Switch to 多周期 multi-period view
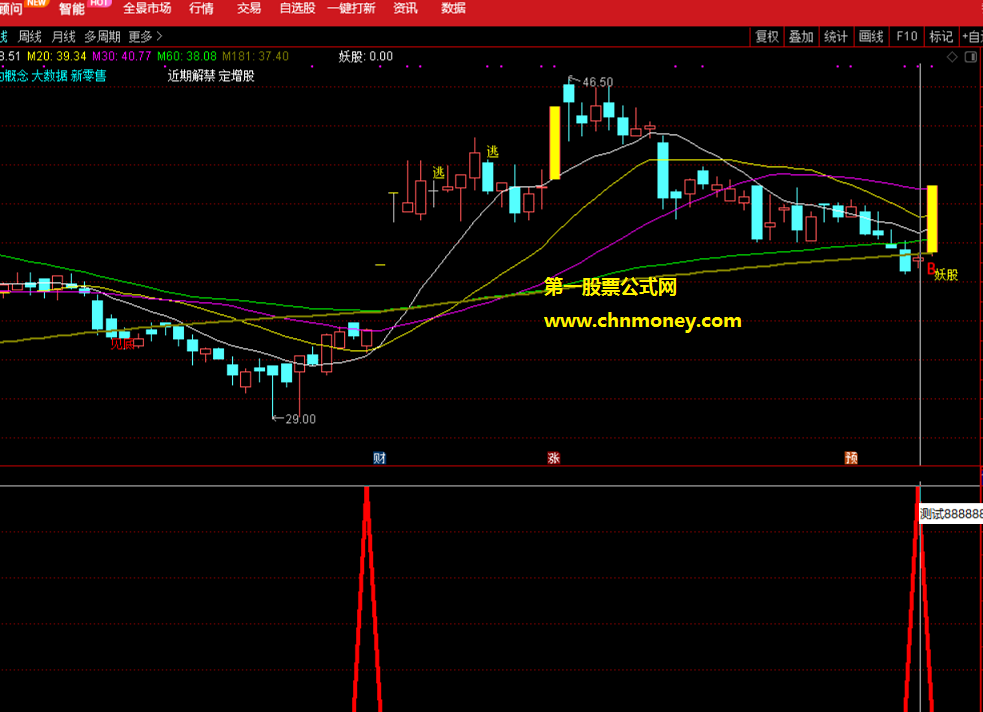Screen dimensions: 983x712 102,37
